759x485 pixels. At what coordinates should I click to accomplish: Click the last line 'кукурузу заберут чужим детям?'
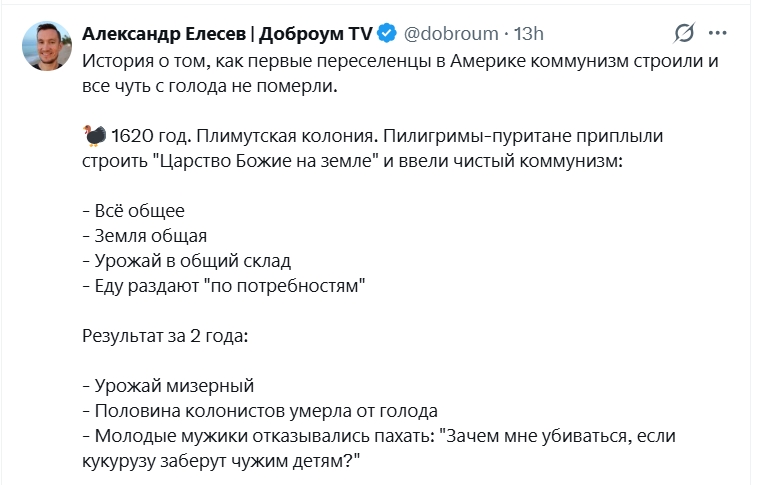[220, 461]
